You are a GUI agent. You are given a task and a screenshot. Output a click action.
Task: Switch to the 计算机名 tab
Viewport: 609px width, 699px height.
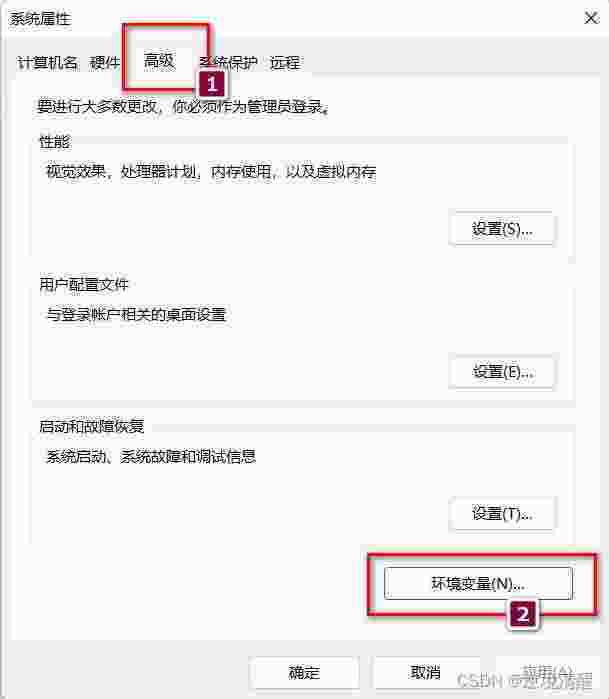[47, 63]
